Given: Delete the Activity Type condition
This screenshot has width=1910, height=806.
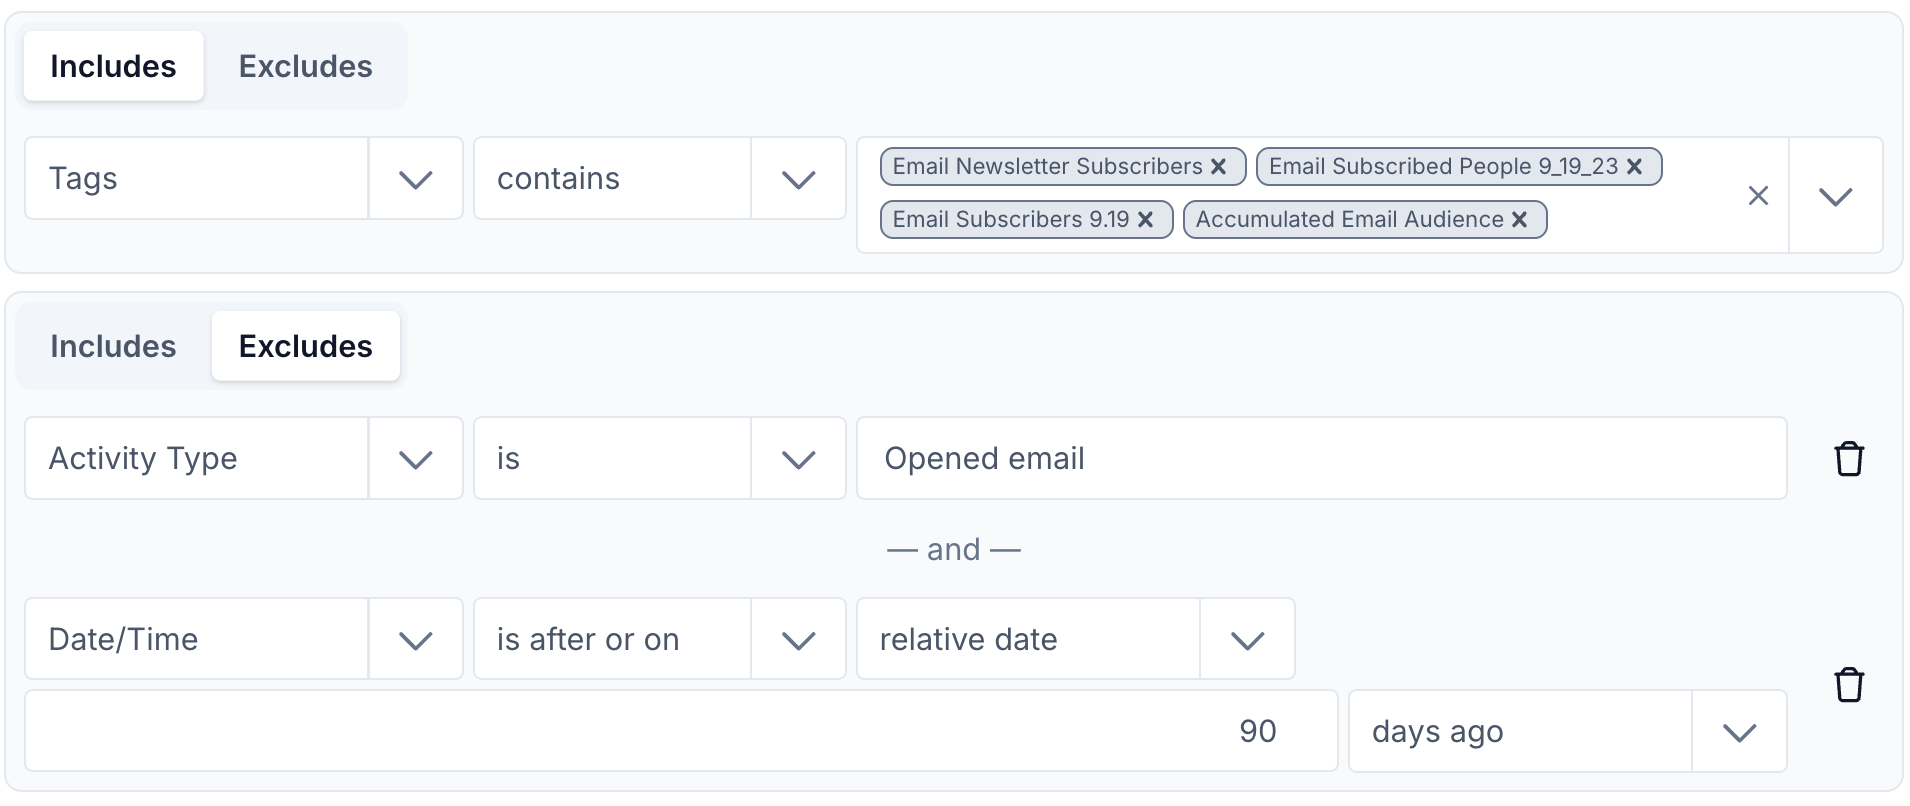Looking at the screenshot, I should pos(1849,459).
